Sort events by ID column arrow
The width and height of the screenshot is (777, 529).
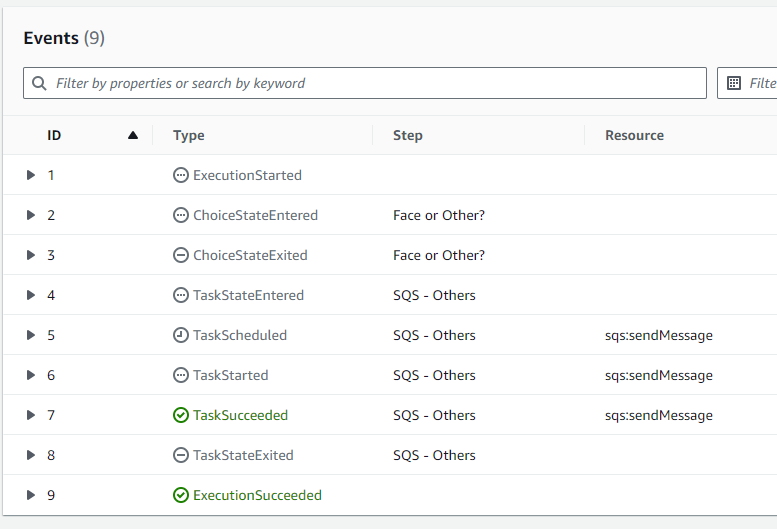pyautogui.click(x=133, y=135)
